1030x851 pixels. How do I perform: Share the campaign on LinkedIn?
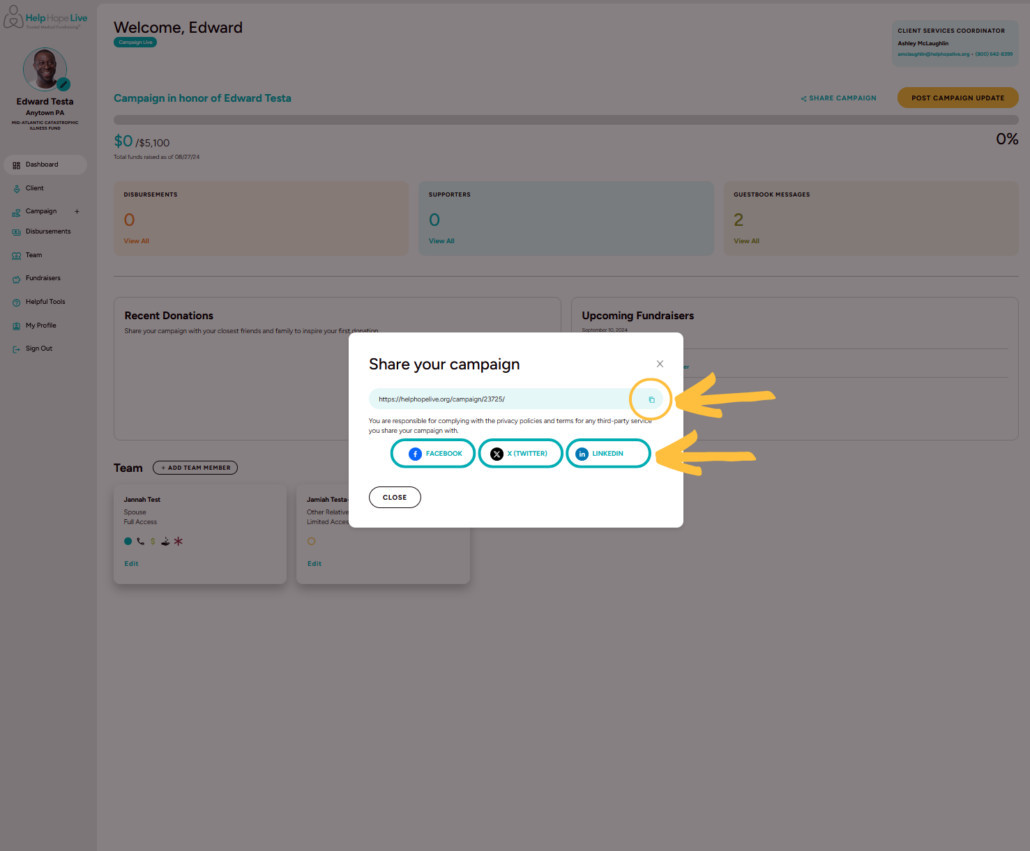click(x=608, y=454)
